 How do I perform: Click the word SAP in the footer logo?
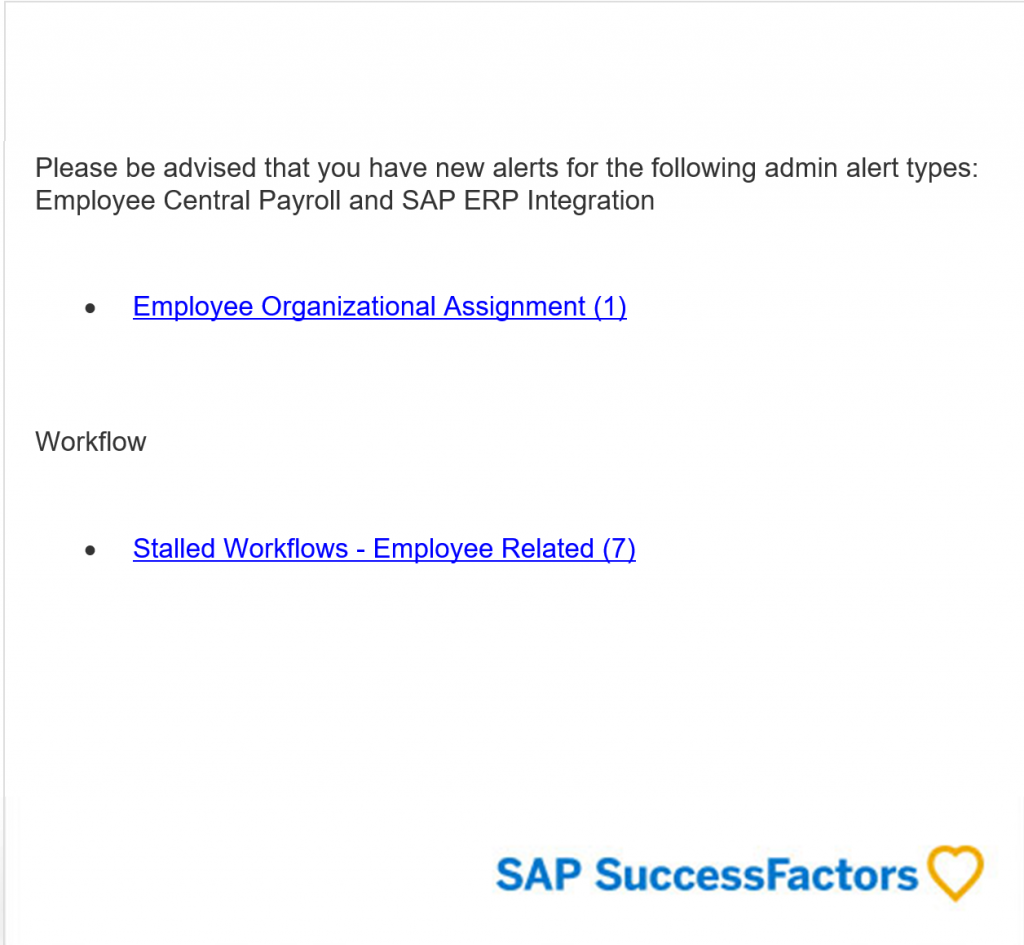pyautogui.click(x=538, y=874)
